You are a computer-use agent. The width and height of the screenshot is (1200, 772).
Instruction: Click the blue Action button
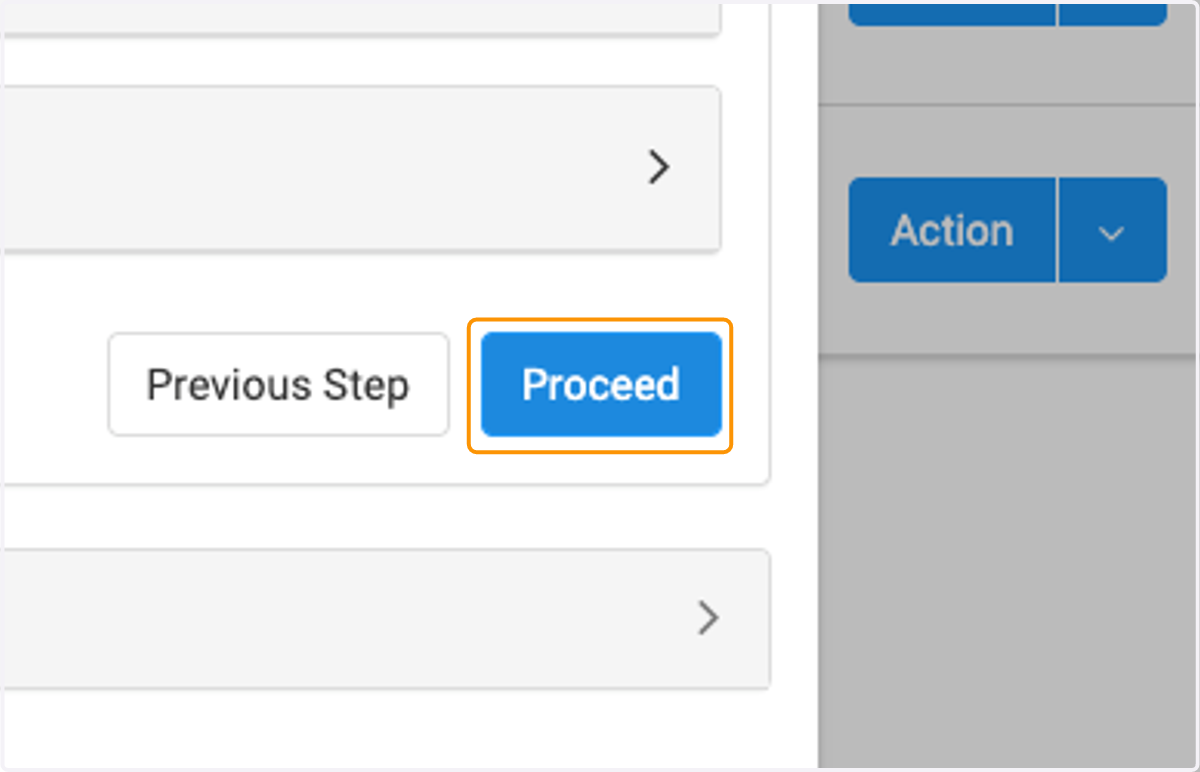click(952, 230)
